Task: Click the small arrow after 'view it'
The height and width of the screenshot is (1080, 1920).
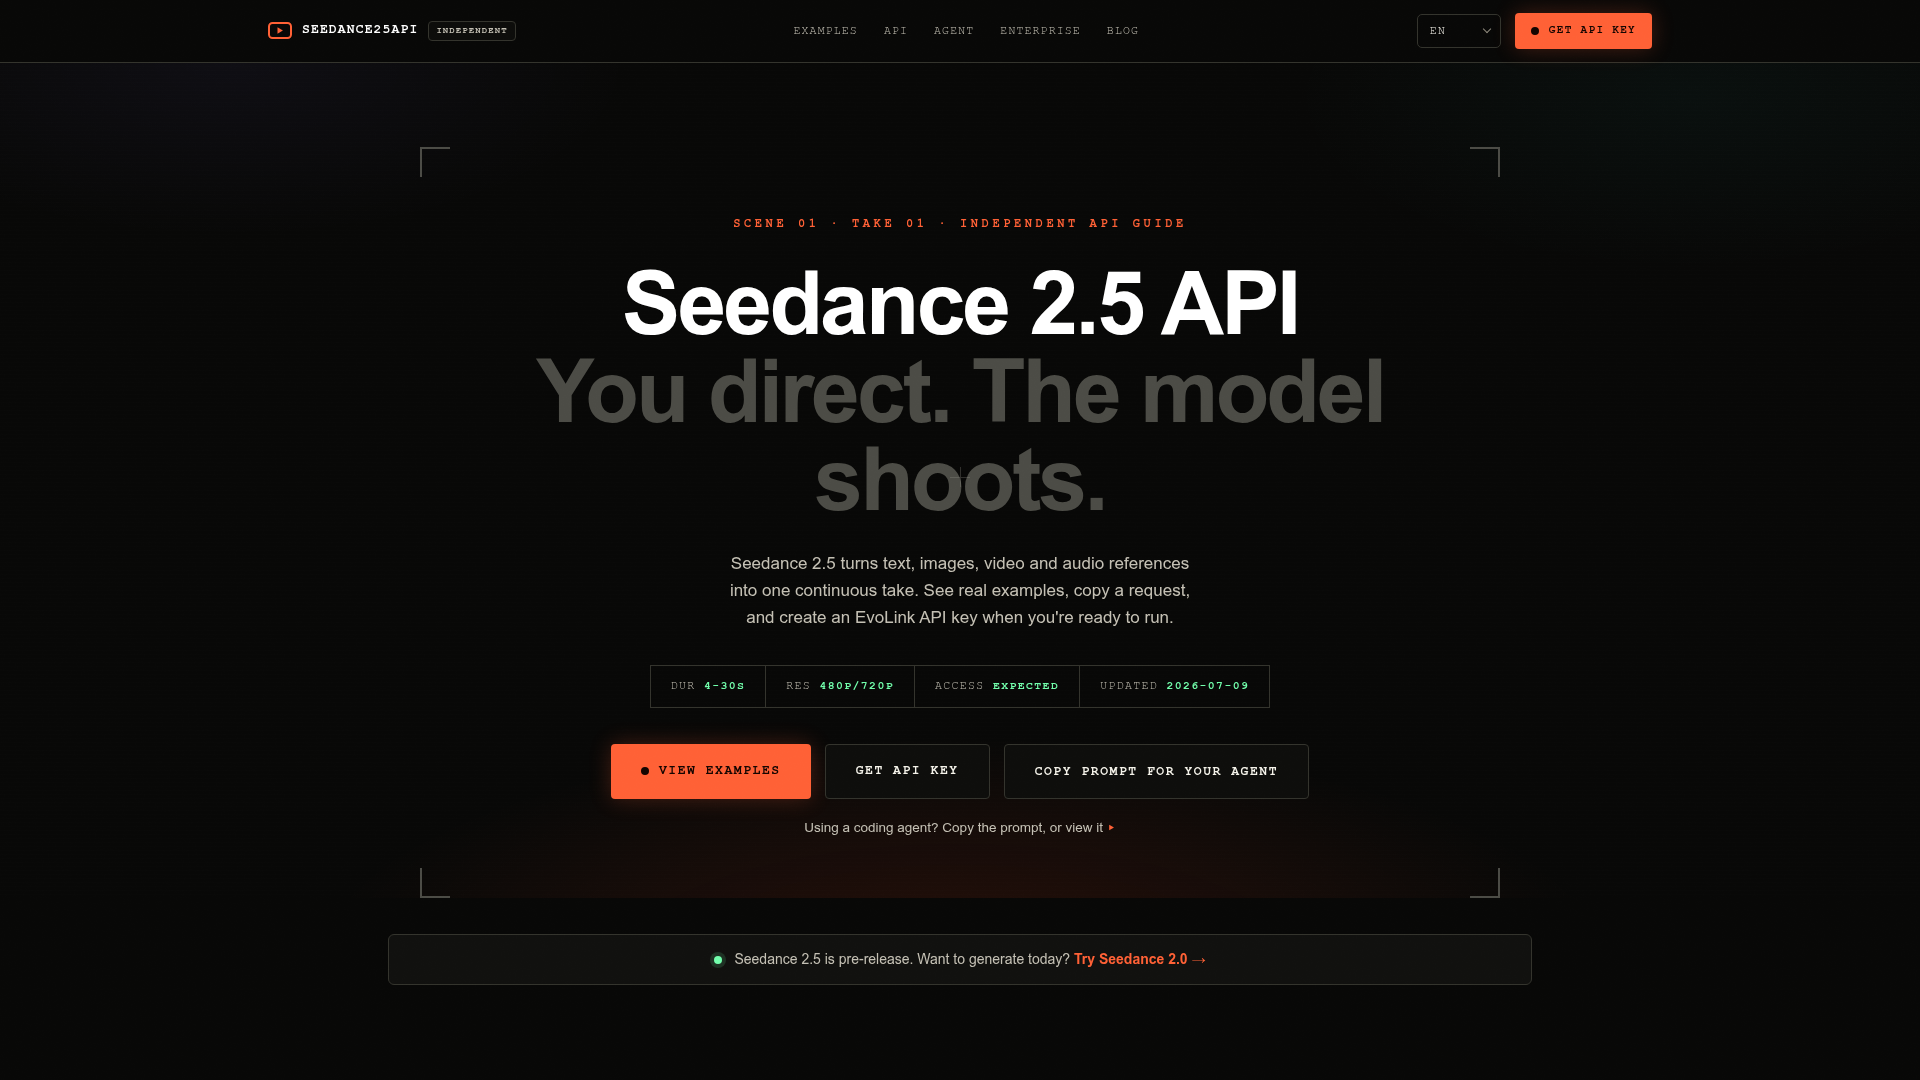Action: coord(1111,828)
